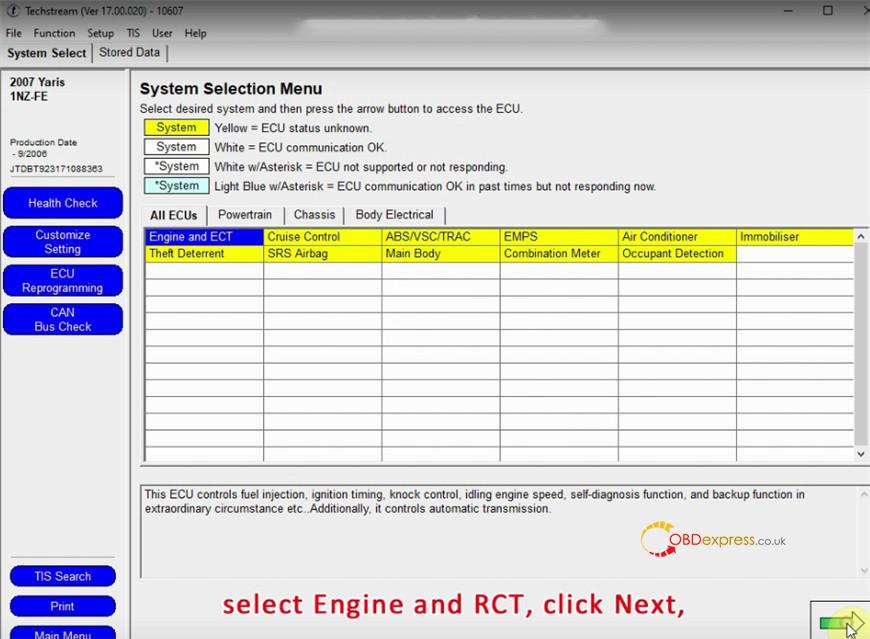Open the Setup menu
This screenshot has width=870, height=639.
(x=100, y=33)
